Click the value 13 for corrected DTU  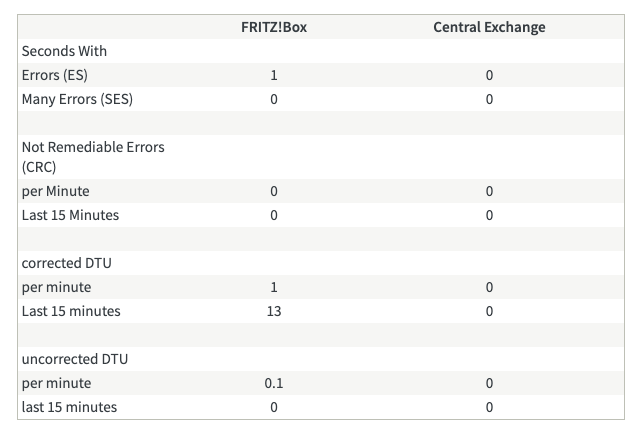coord(273,311)
